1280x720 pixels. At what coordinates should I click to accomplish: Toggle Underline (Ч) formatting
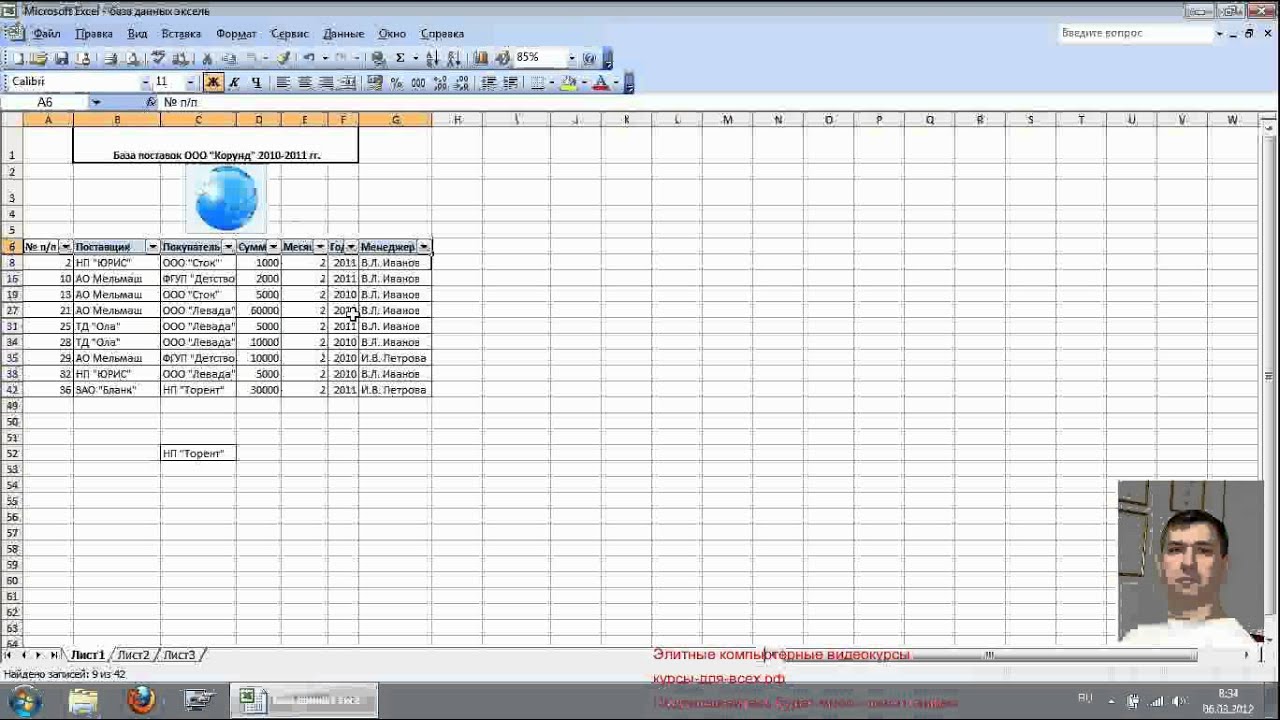pyautogui.click(x=256, y=83)
